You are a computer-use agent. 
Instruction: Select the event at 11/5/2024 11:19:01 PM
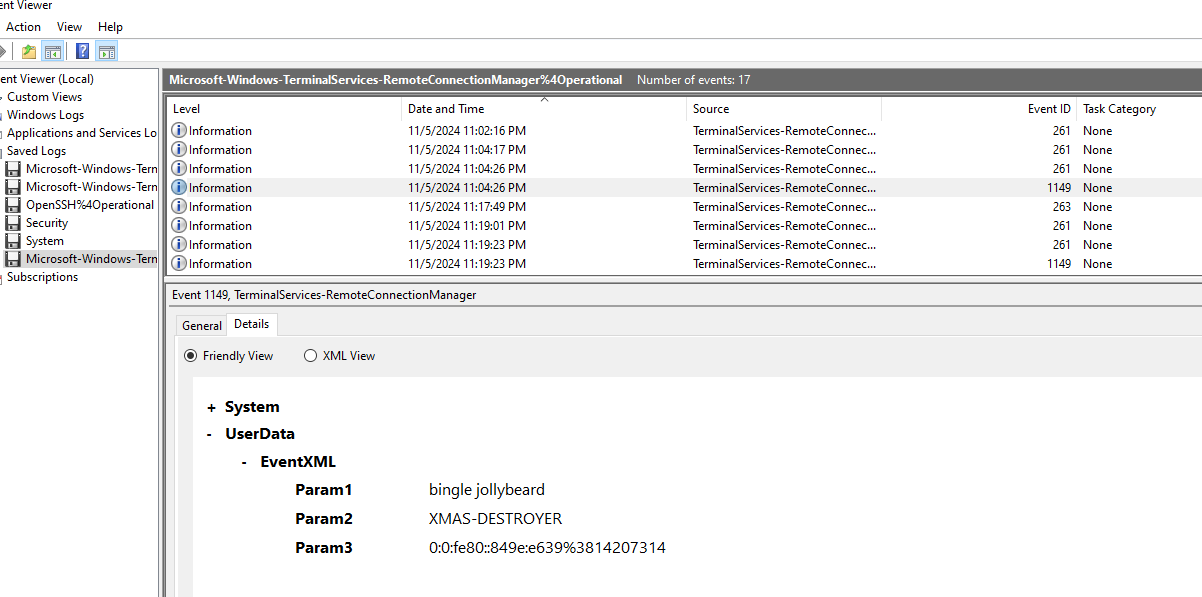point(684,226)
